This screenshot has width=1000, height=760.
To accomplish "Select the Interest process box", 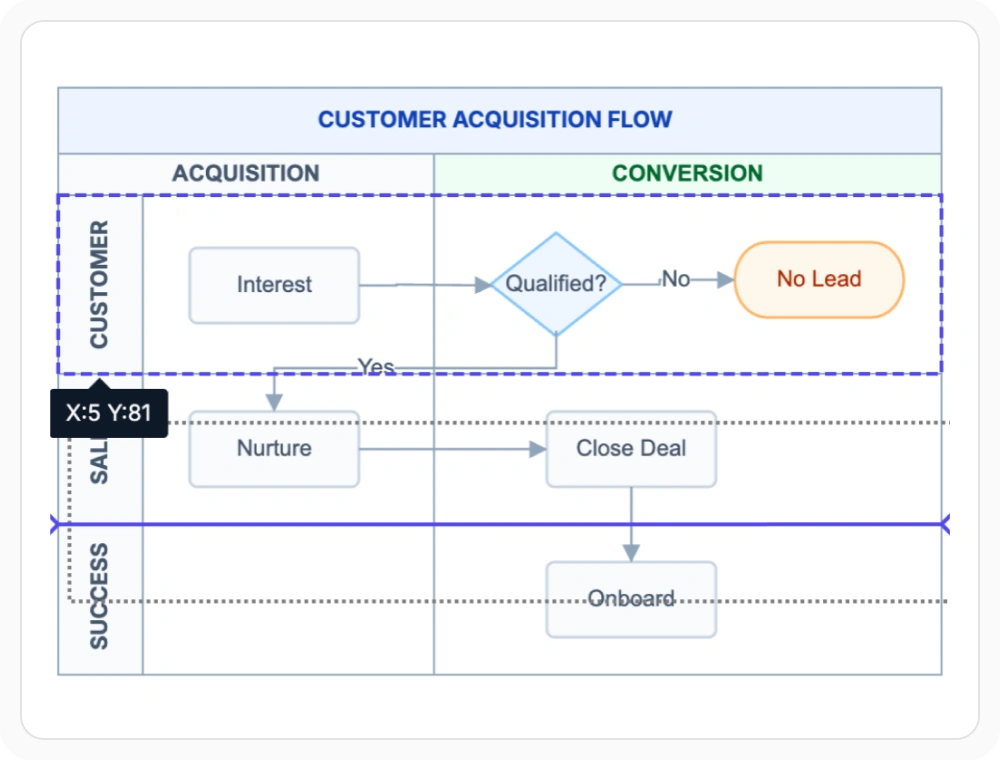I will [x=274, y=285].
